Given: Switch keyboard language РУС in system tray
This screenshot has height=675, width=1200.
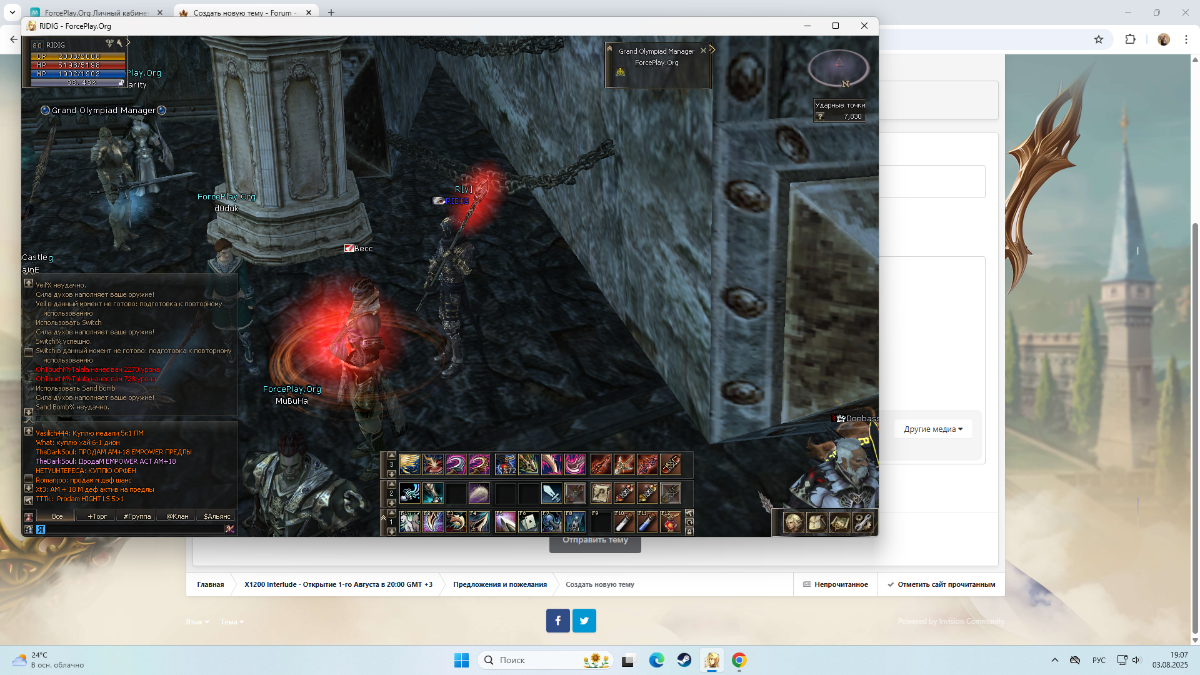Looking at the screenshot, I should [1099, 660].
